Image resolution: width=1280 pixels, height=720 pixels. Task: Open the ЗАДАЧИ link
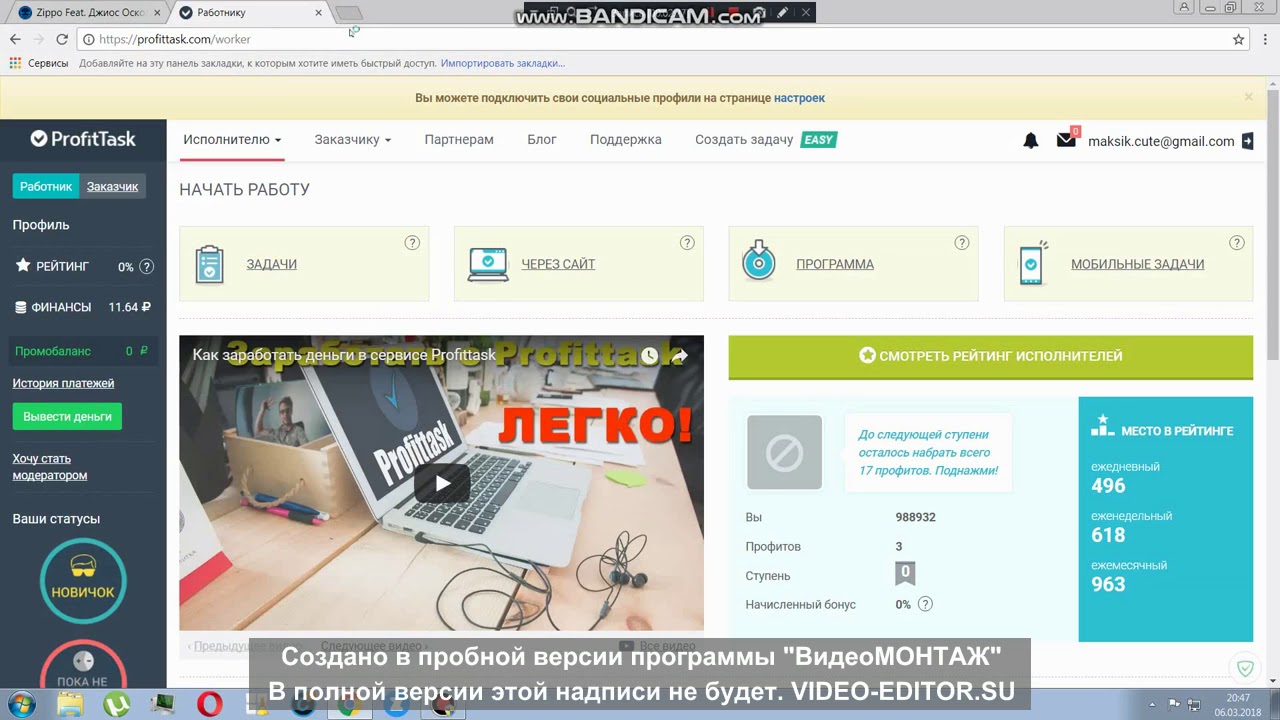[271, 265]
